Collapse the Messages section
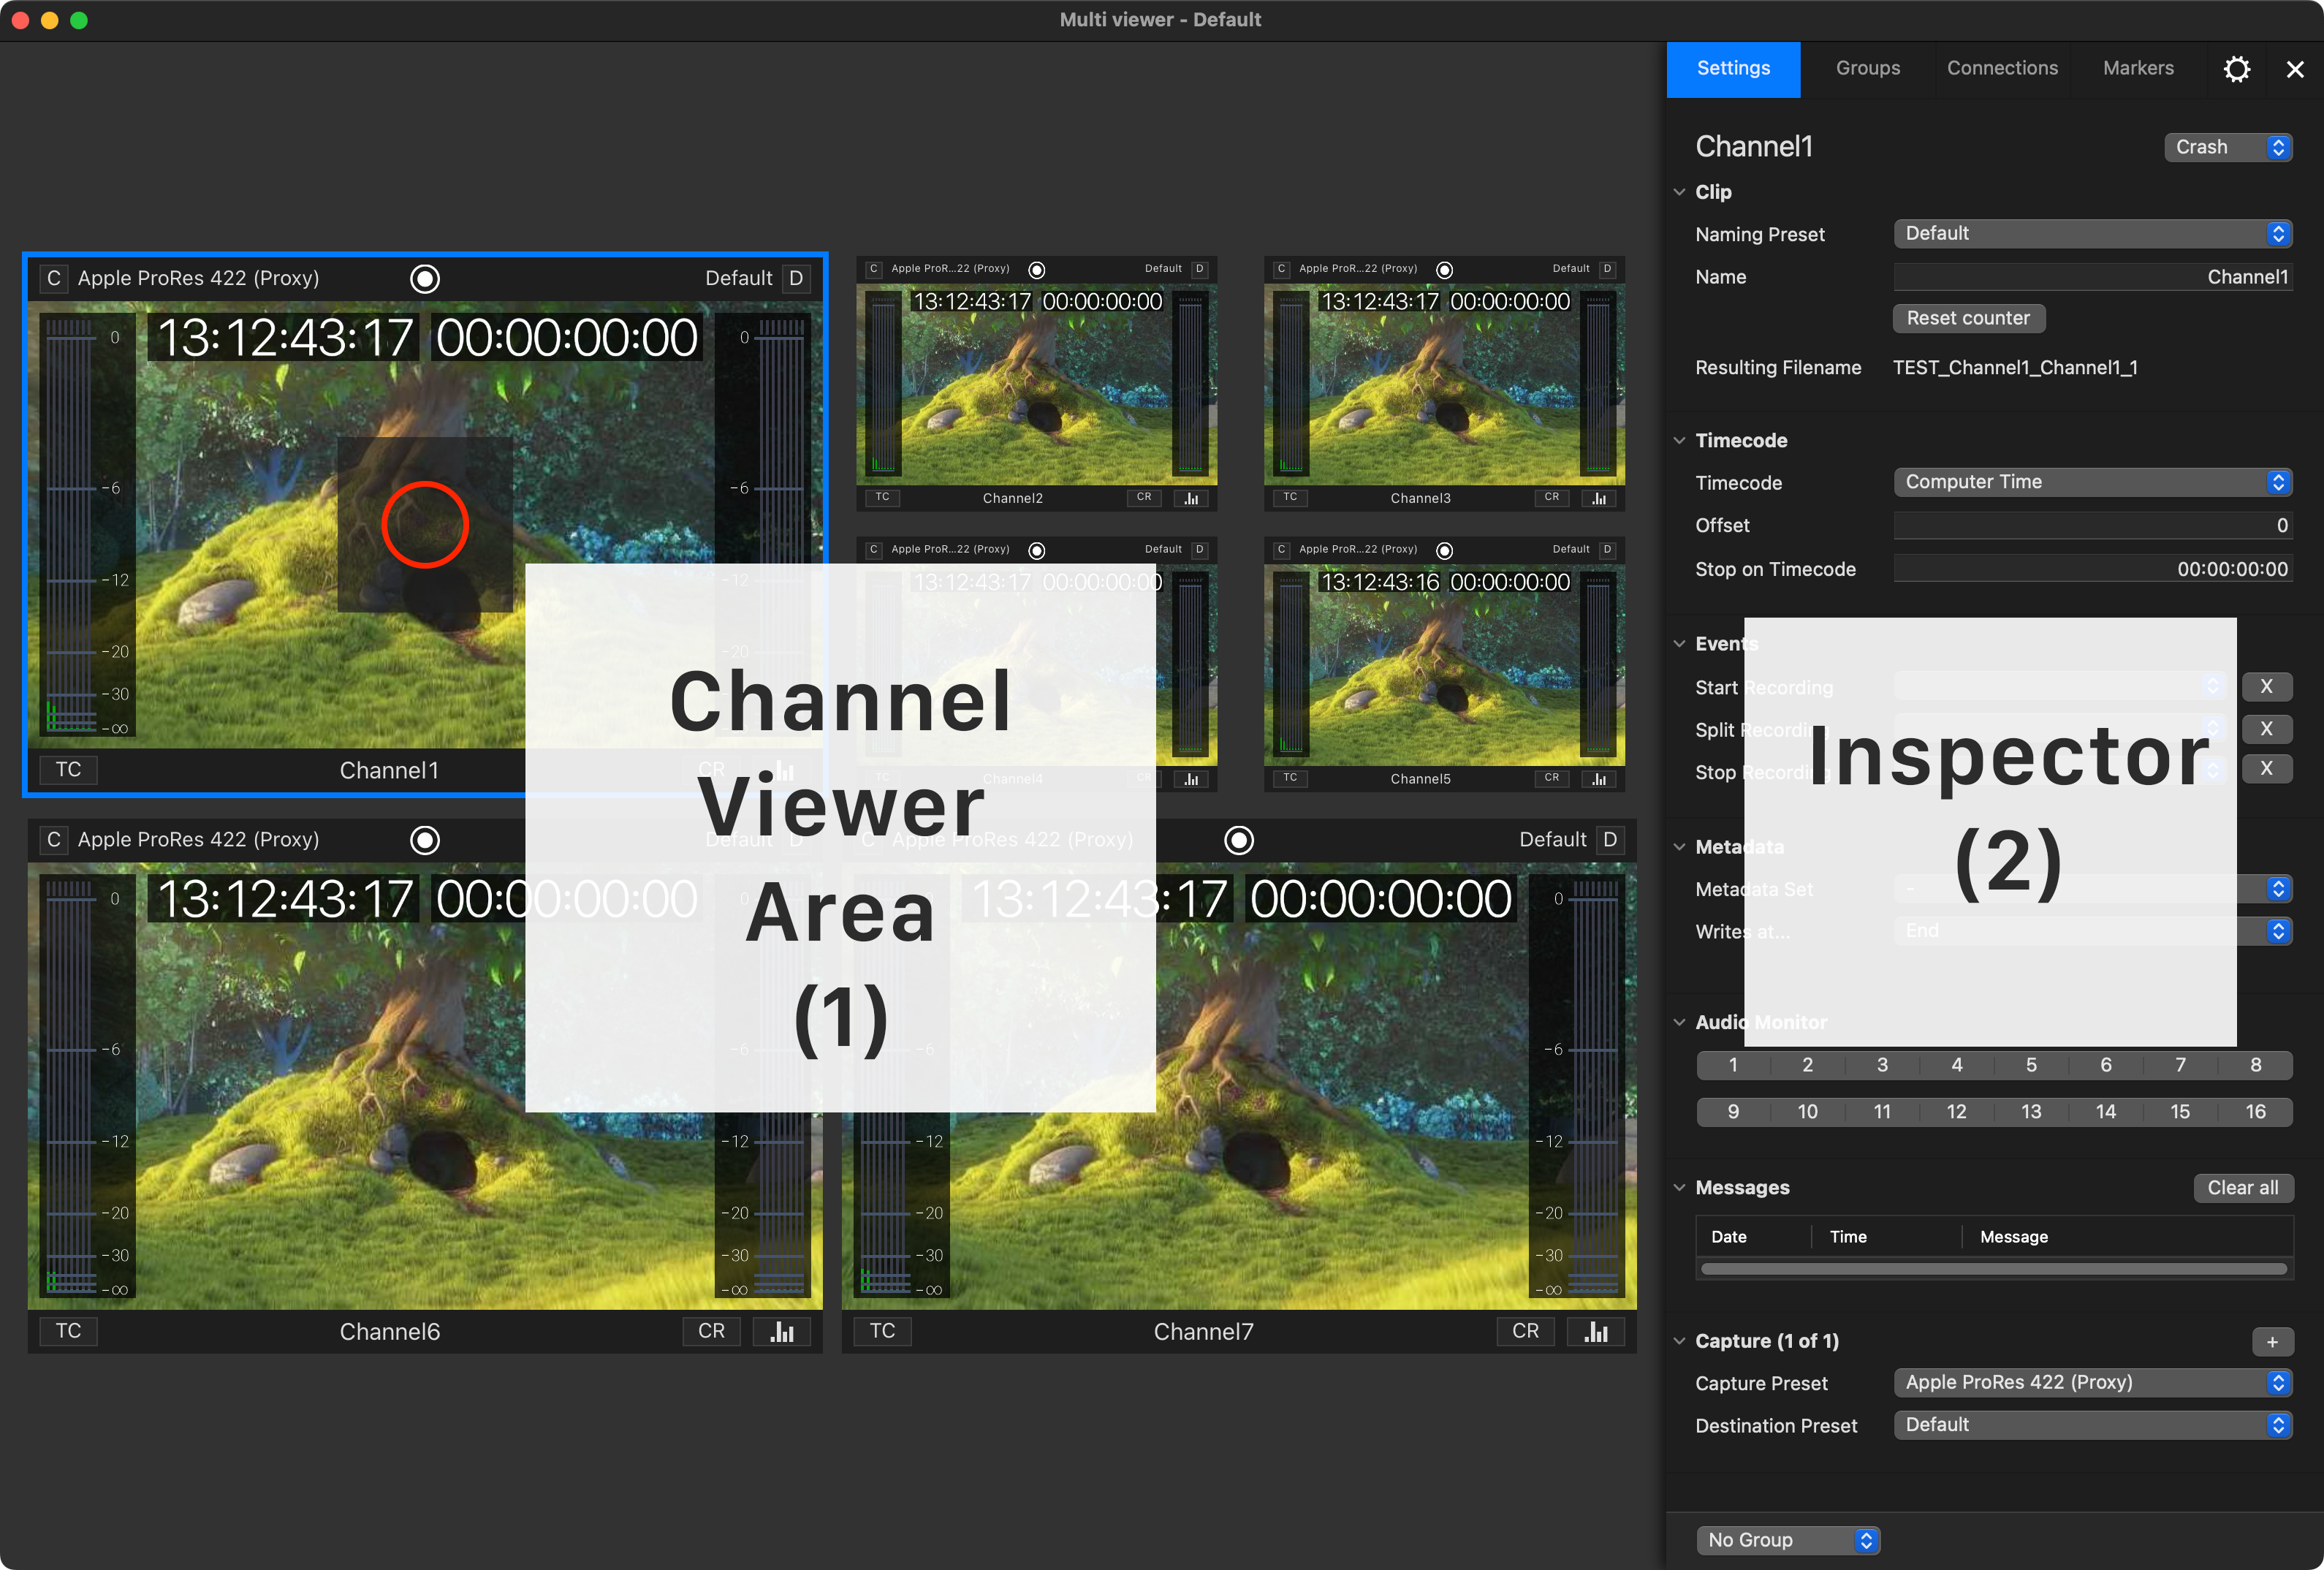2324x1570 pixels. pyautogui.click(x=1680, y=1188)
